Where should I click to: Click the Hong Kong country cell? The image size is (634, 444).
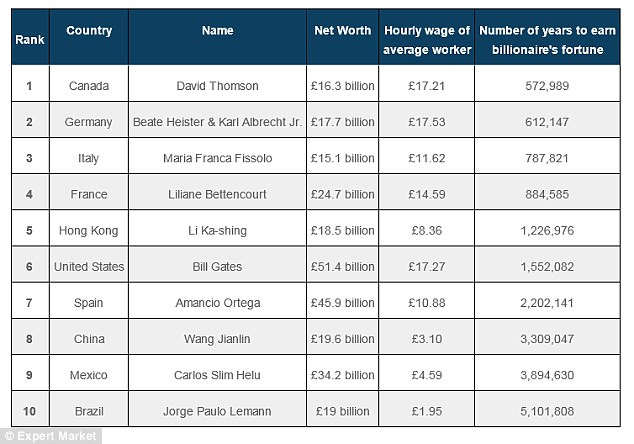click(x=89, y=230)
